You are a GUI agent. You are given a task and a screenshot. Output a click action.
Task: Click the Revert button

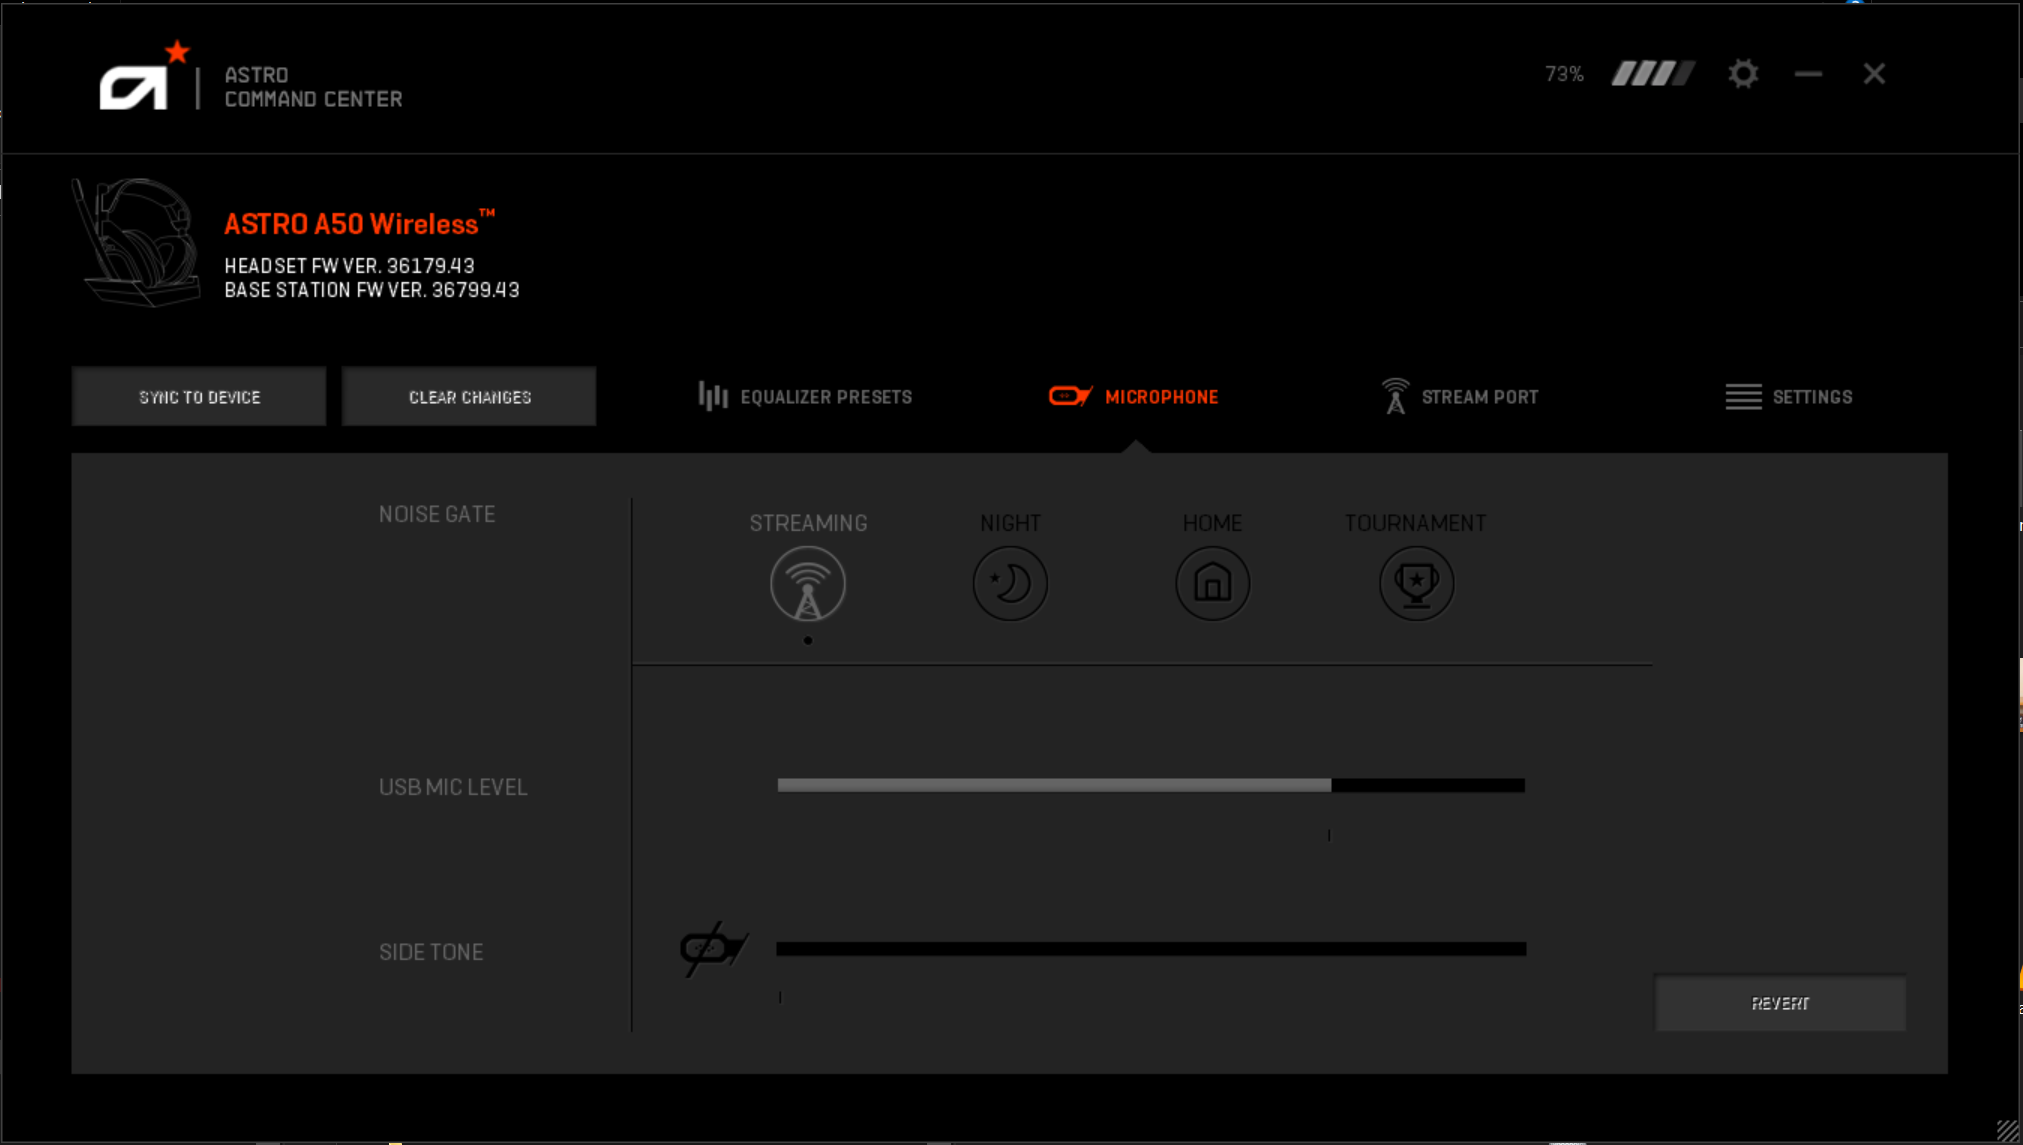[x=1780, y=1003]
